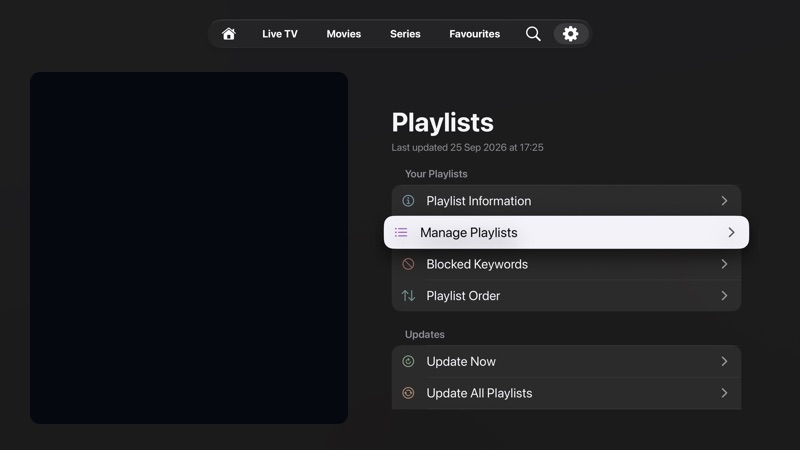
Task: Click the 'Playlists' page title
Action: pyautogui.click(x=442, y=122)
